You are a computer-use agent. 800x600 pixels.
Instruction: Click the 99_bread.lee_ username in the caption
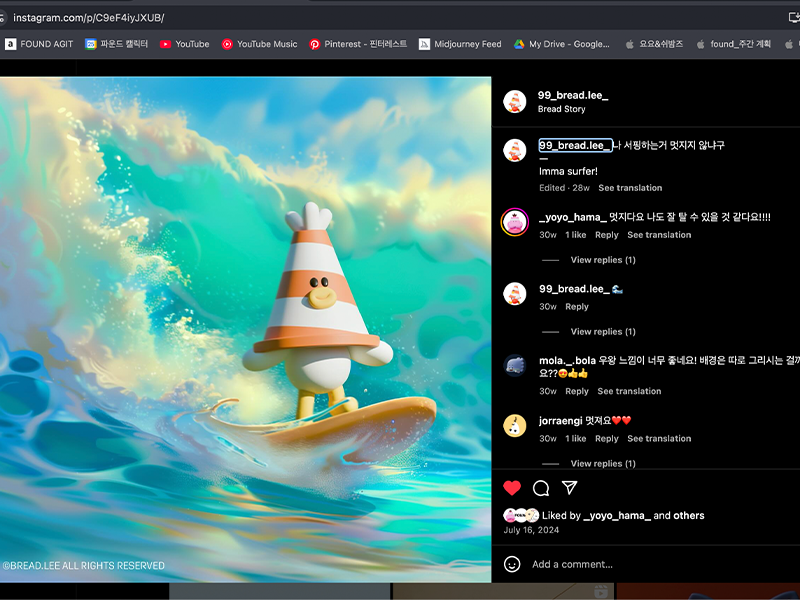click(574, 145)
